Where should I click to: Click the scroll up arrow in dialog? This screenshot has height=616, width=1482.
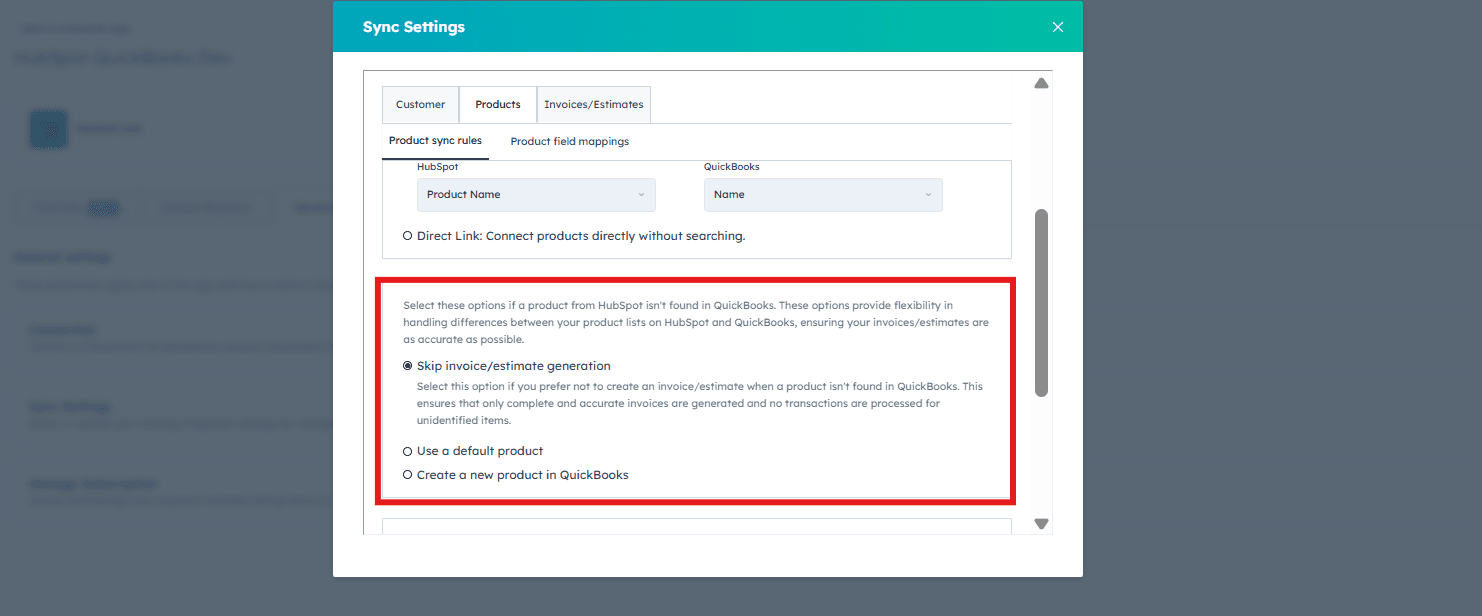coord(1041,83)
